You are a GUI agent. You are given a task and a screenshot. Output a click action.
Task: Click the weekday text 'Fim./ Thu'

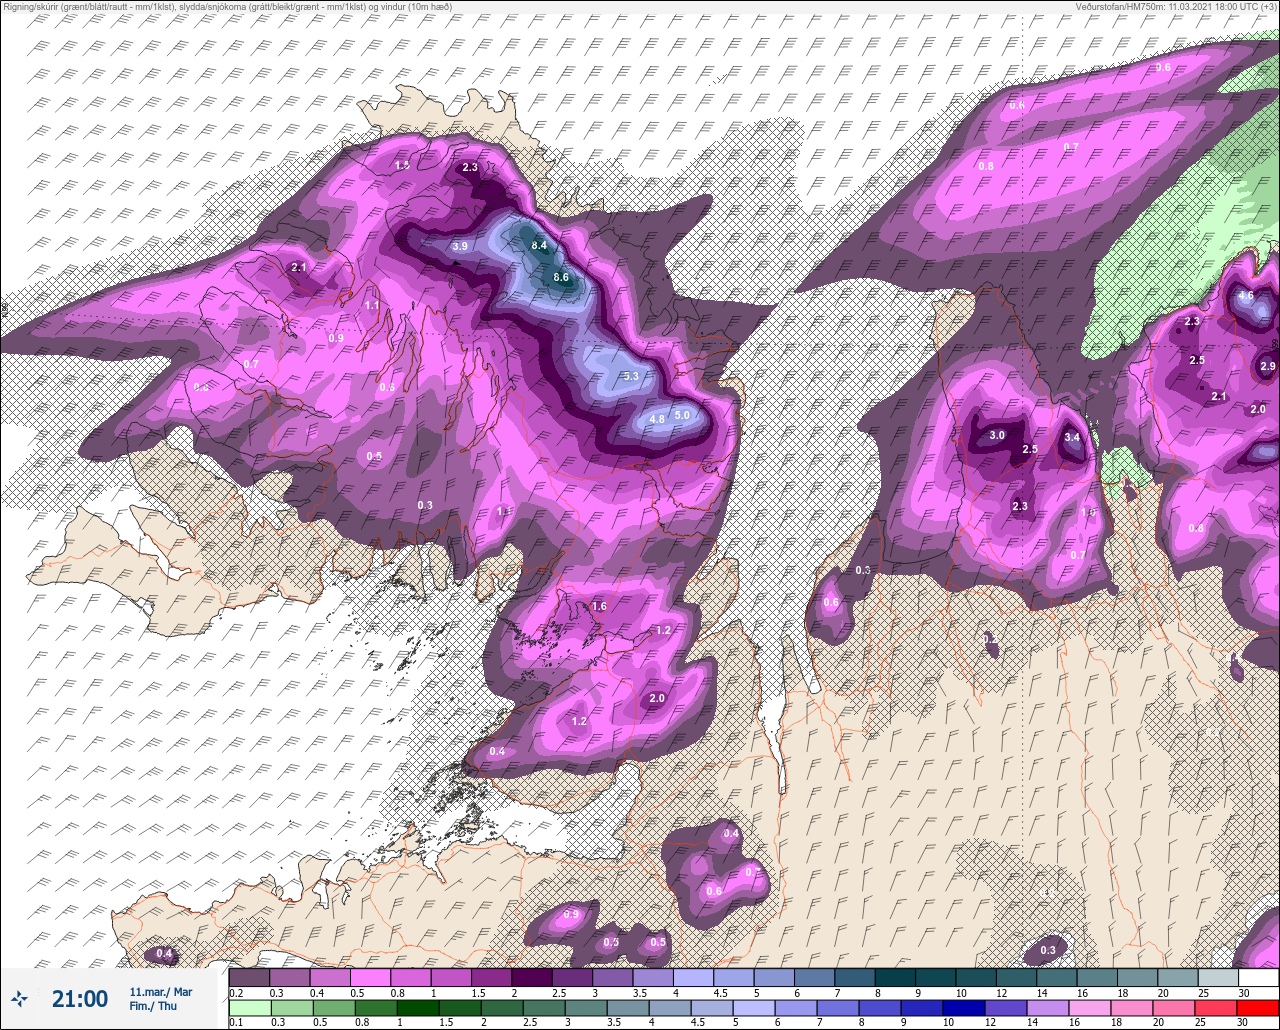click(153, 1006)
